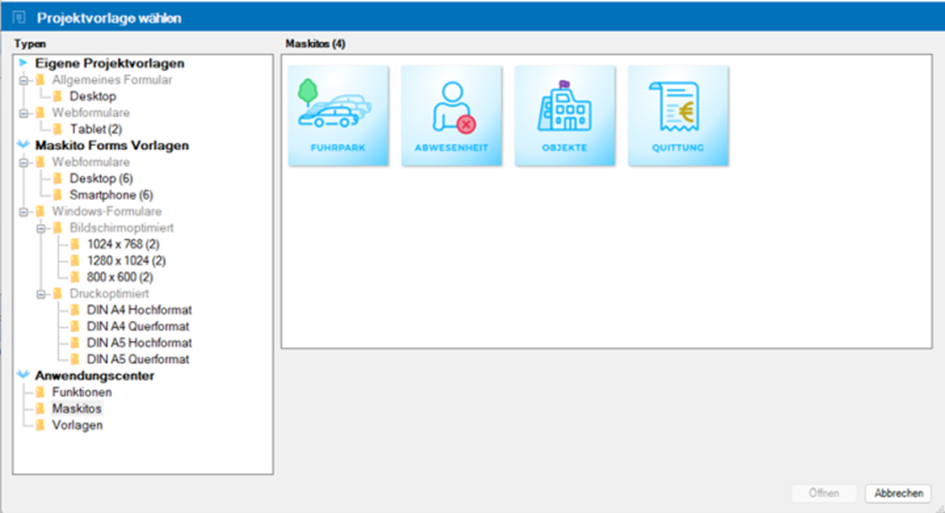Collapse the Maskito Forms Vorlagen section
The height and width of the screenshot is (513, 945).
tap(24, 146)
